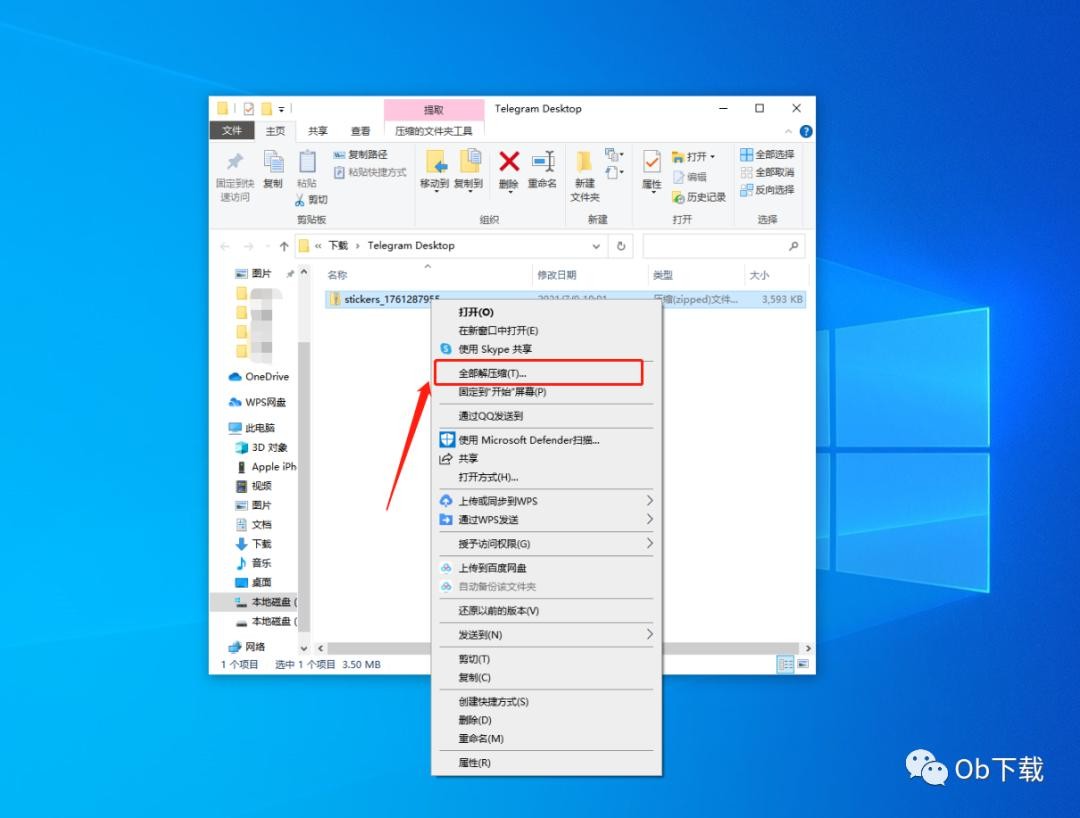The width and height of the screenshot is (1080, 818).
Task: Scan with Microsoft Defender menu entry
Action: 529,440
